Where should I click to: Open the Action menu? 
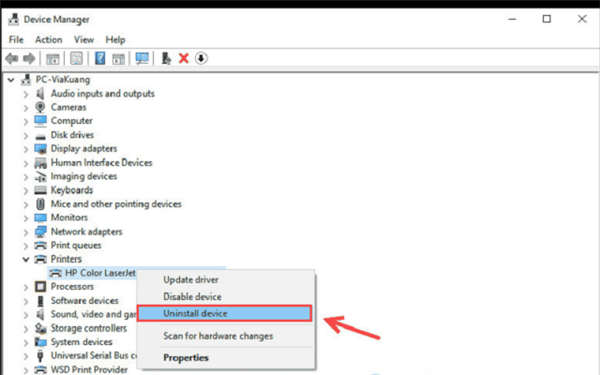[x=49, y=39]
